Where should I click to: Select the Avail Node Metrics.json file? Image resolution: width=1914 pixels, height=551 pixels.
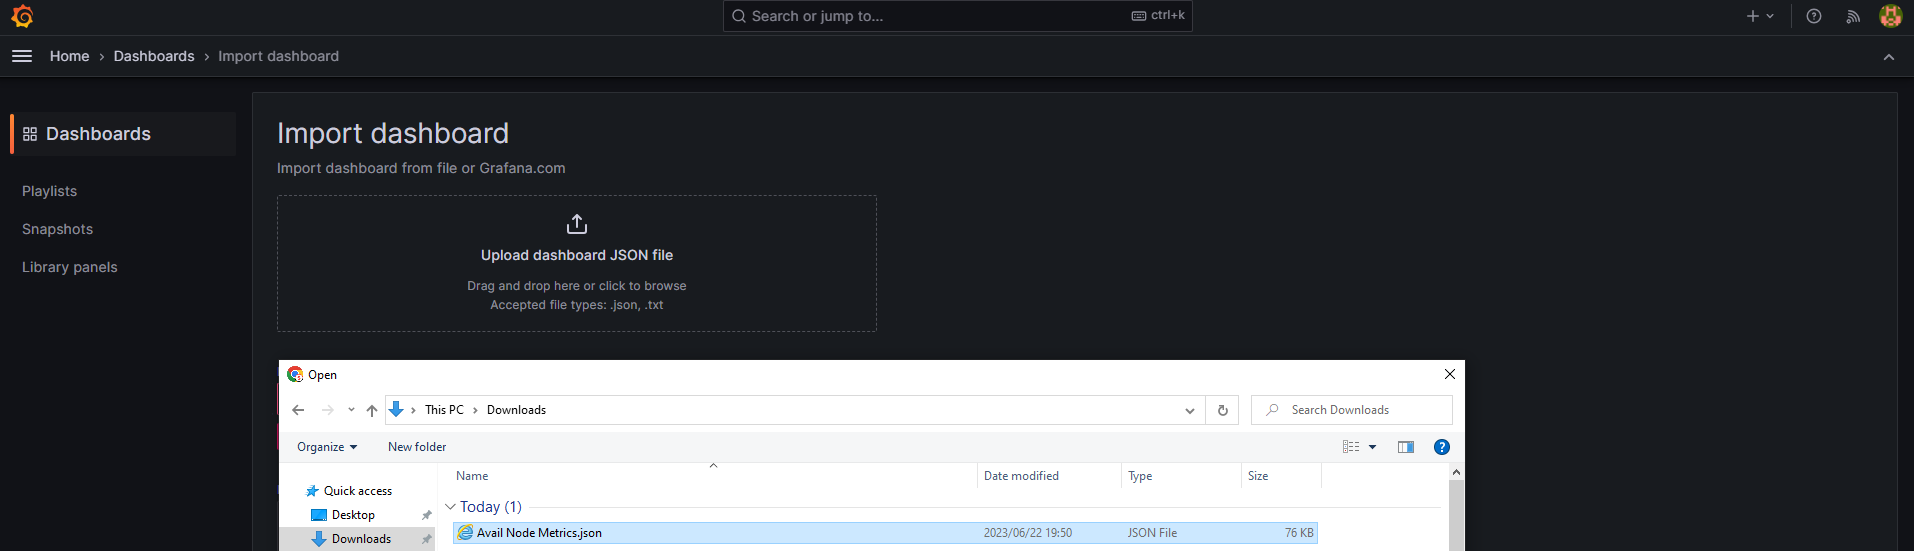click(539, 533)
